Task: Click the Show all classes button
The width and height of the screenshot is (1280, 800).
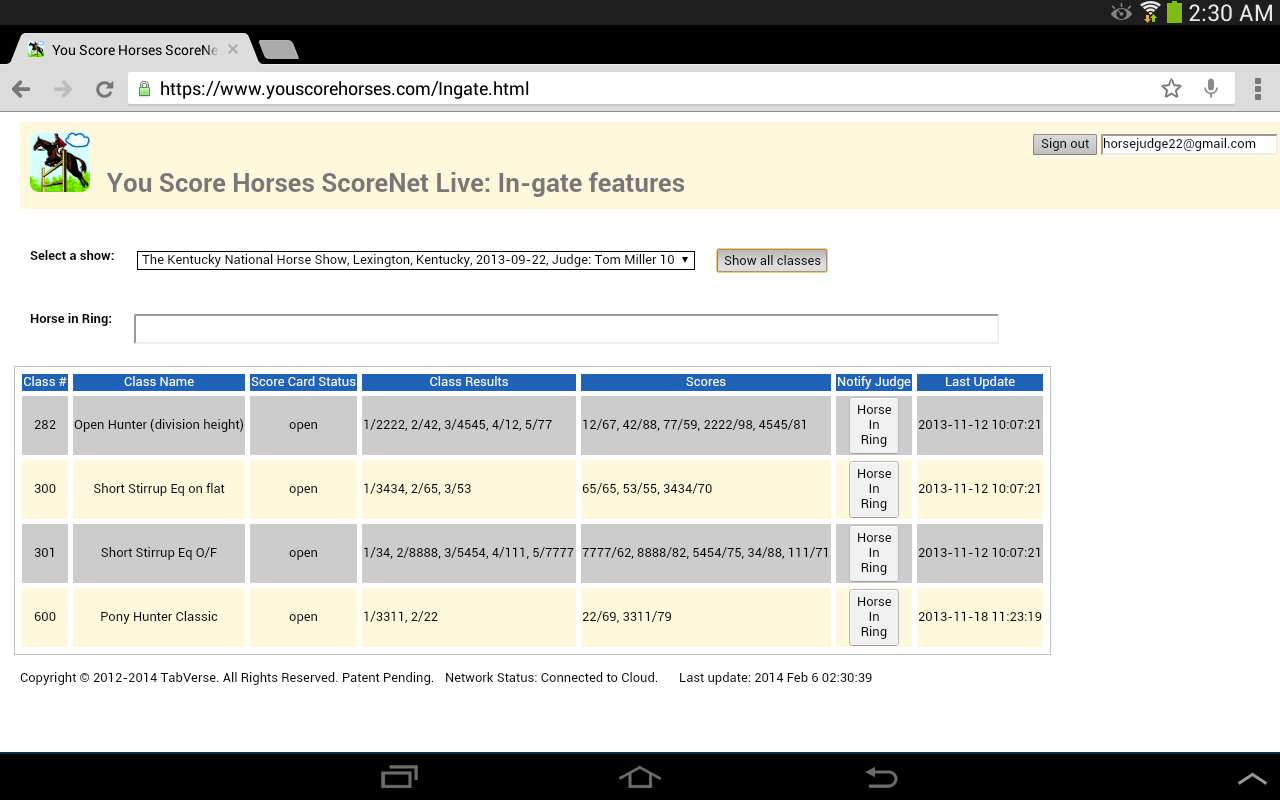Action: pos(771,260)
